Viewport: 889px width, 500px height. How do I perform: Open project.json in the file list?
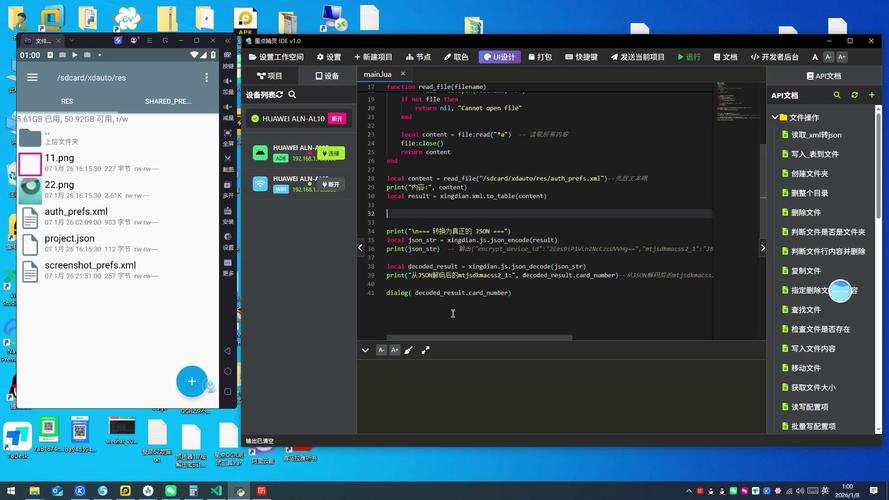pos(117,244)
